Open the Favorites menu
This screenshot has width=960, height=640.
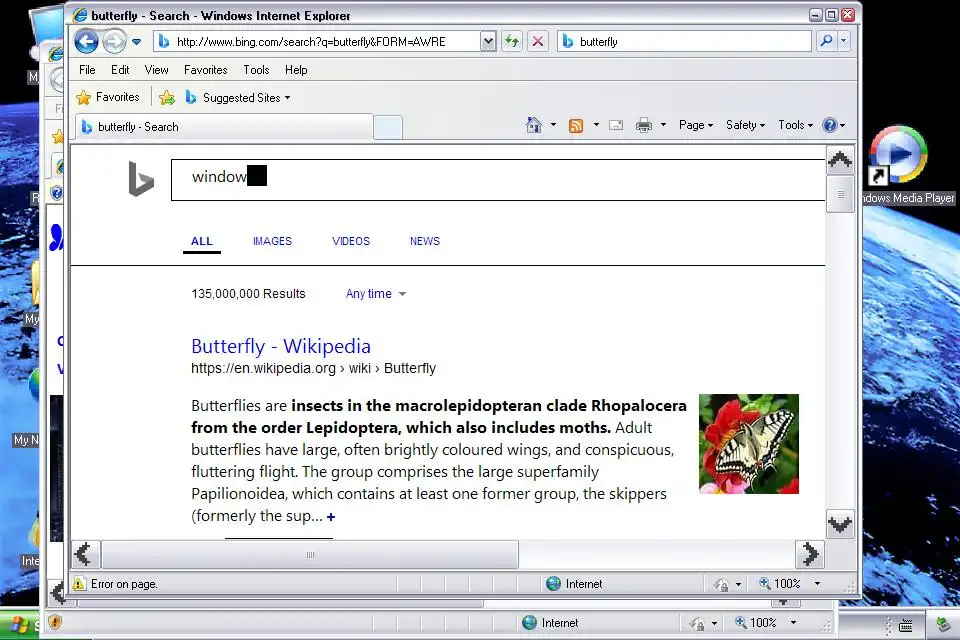[x=205, y=70]
